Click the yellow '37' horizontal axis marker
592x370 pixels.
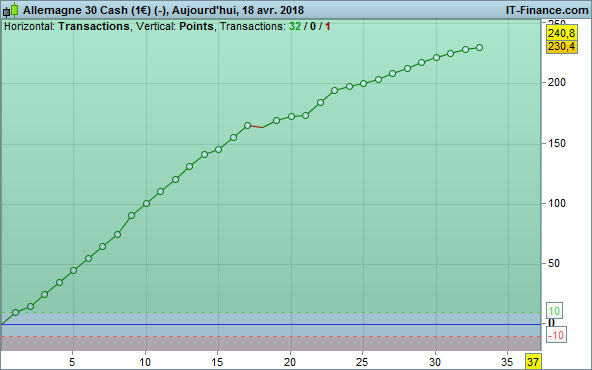click(x=533, y=362)
